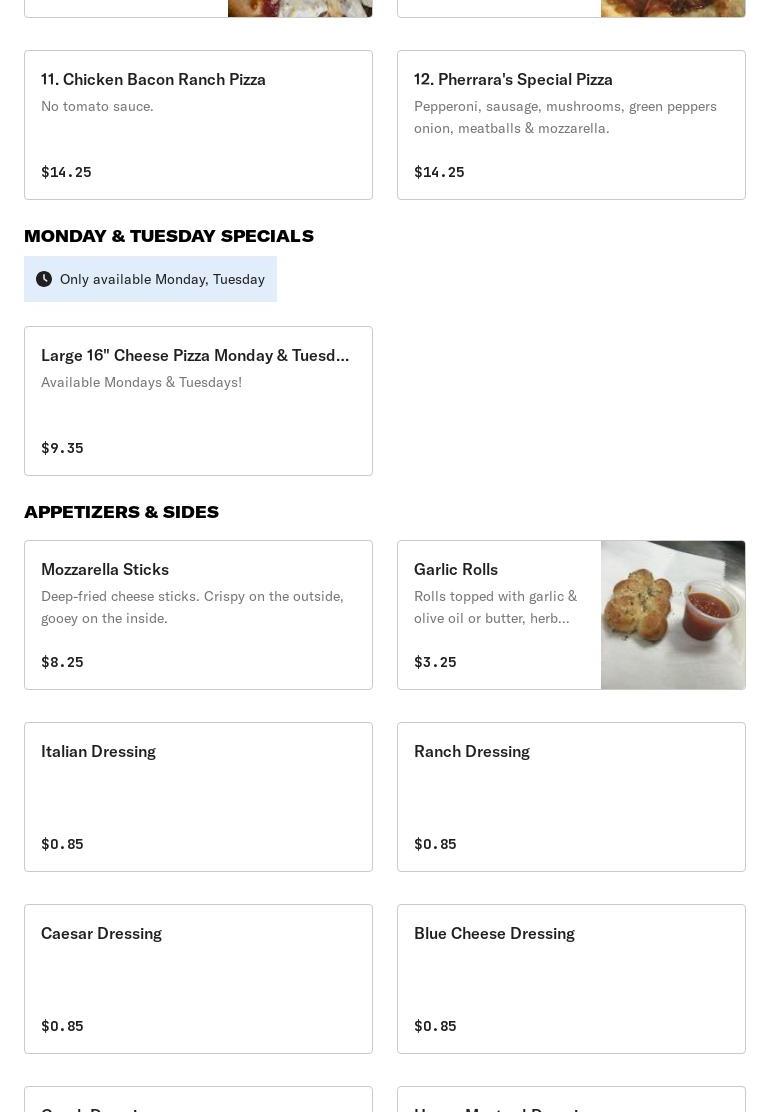Click the partially visible Honey Mustard item
Image resolution: width=770 pixels, height=1112 pixels.
570,1102
